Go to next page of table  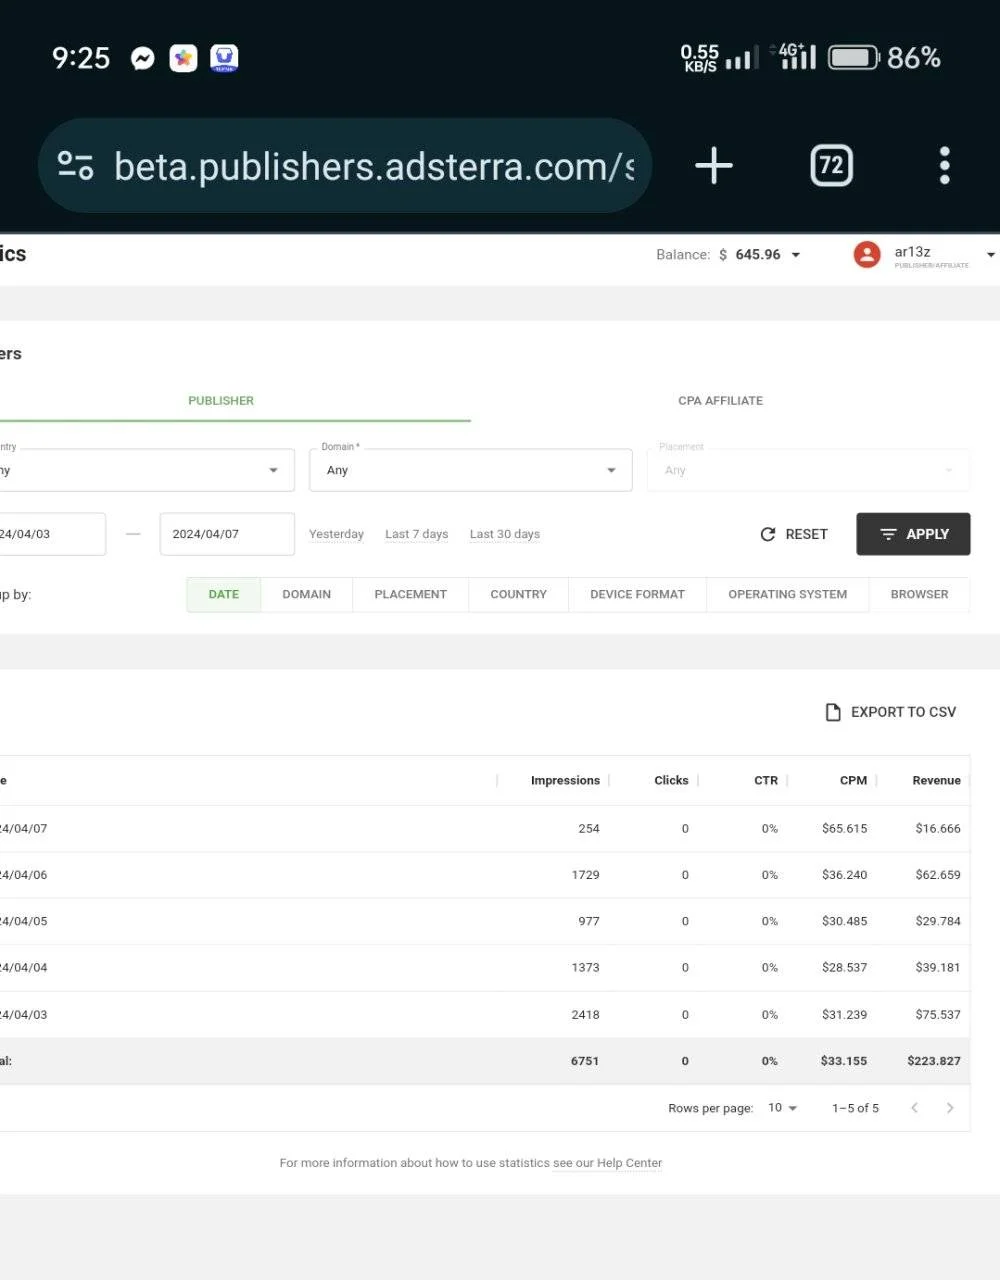click(x=950, y=1108)
